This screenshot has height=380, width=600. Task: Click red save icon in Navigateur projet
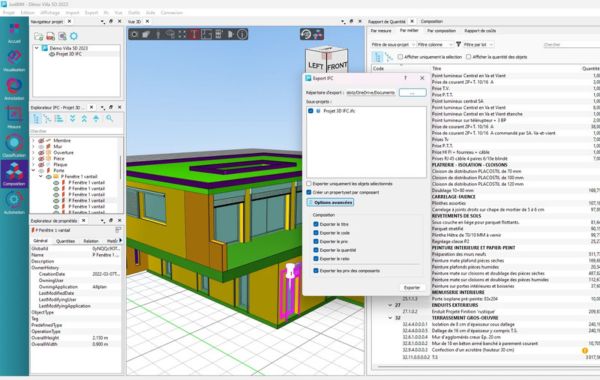click(x=51, y=36)
